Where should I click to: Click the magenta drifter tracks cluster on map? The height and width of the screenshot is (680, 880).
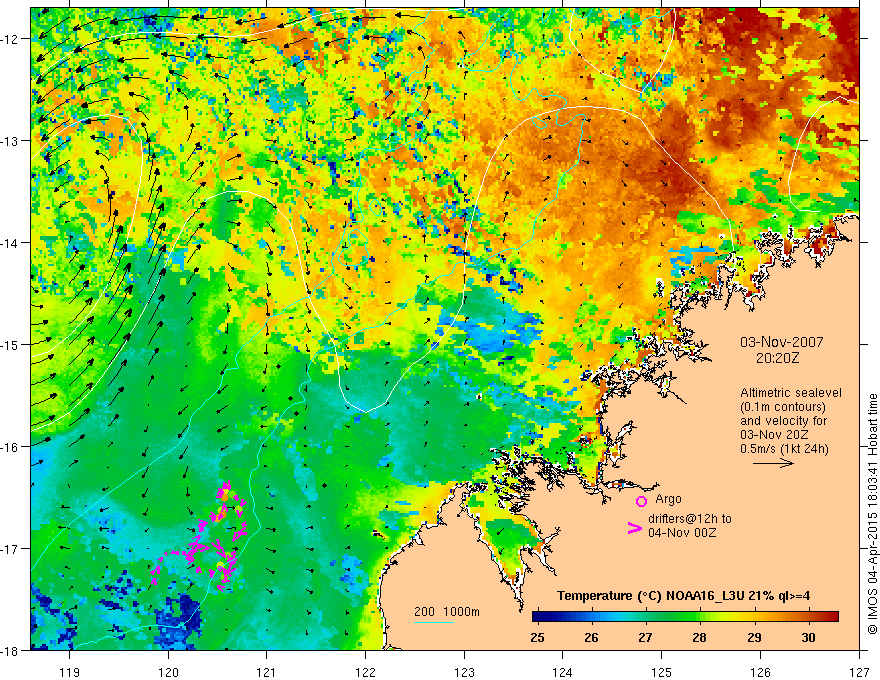199,537
